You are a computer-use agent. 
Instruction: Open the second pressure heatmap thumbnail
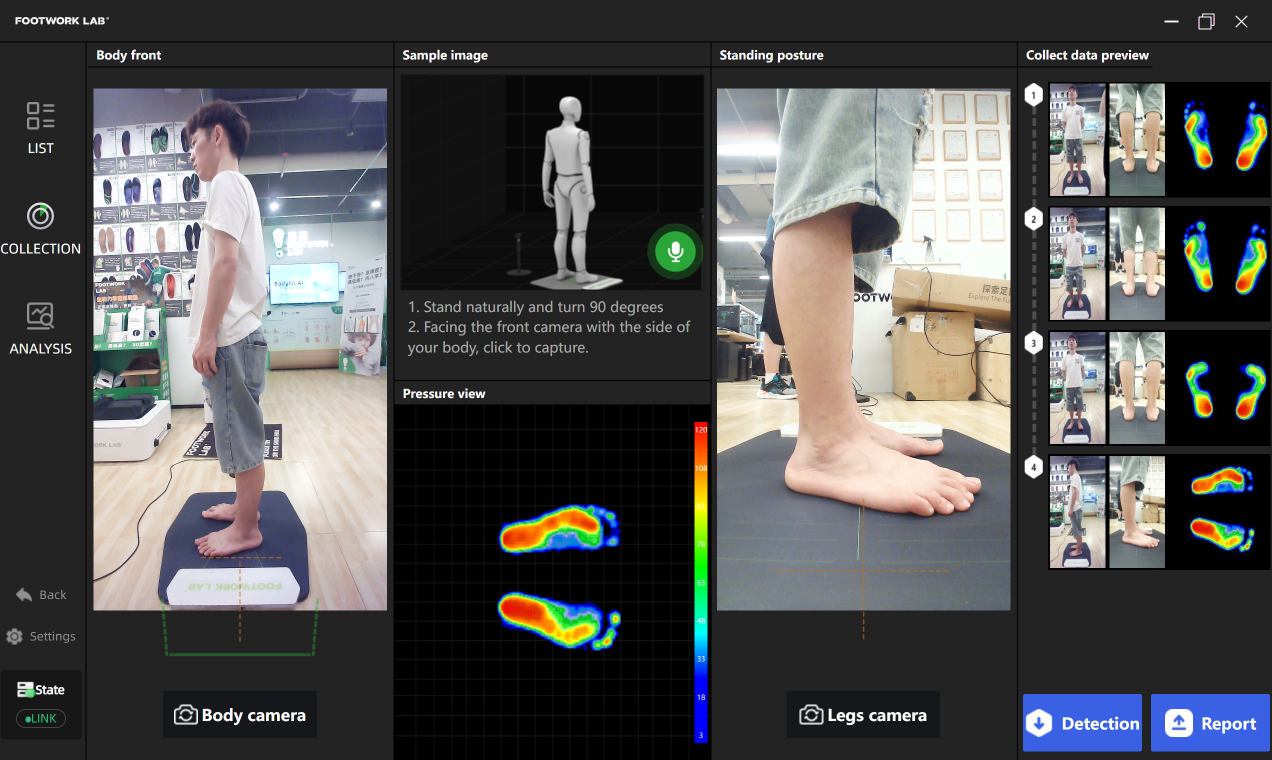(1221, 263)
